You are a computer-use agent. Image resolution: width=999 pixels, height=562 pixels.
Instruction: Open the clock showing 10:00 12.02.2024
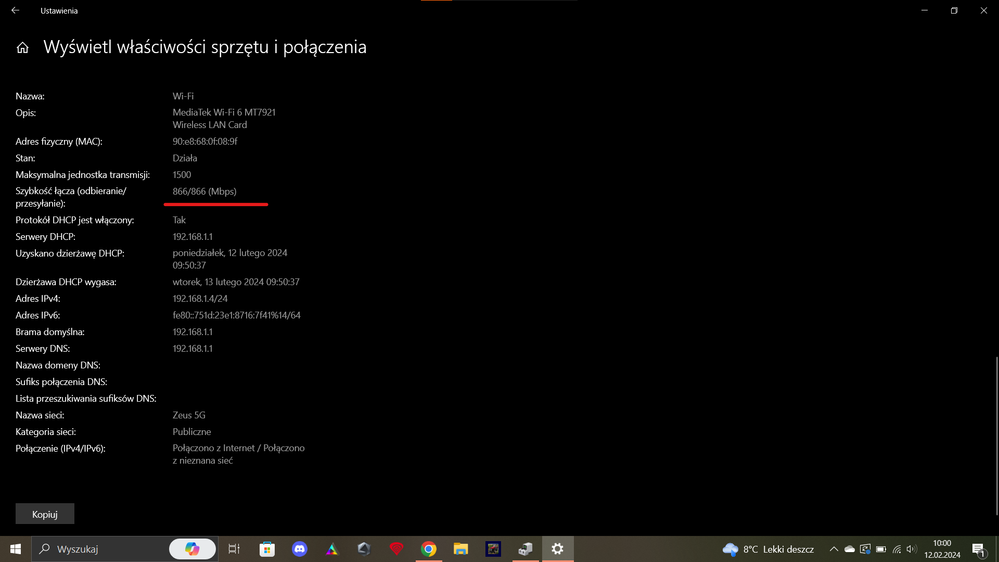pos(942,549)
